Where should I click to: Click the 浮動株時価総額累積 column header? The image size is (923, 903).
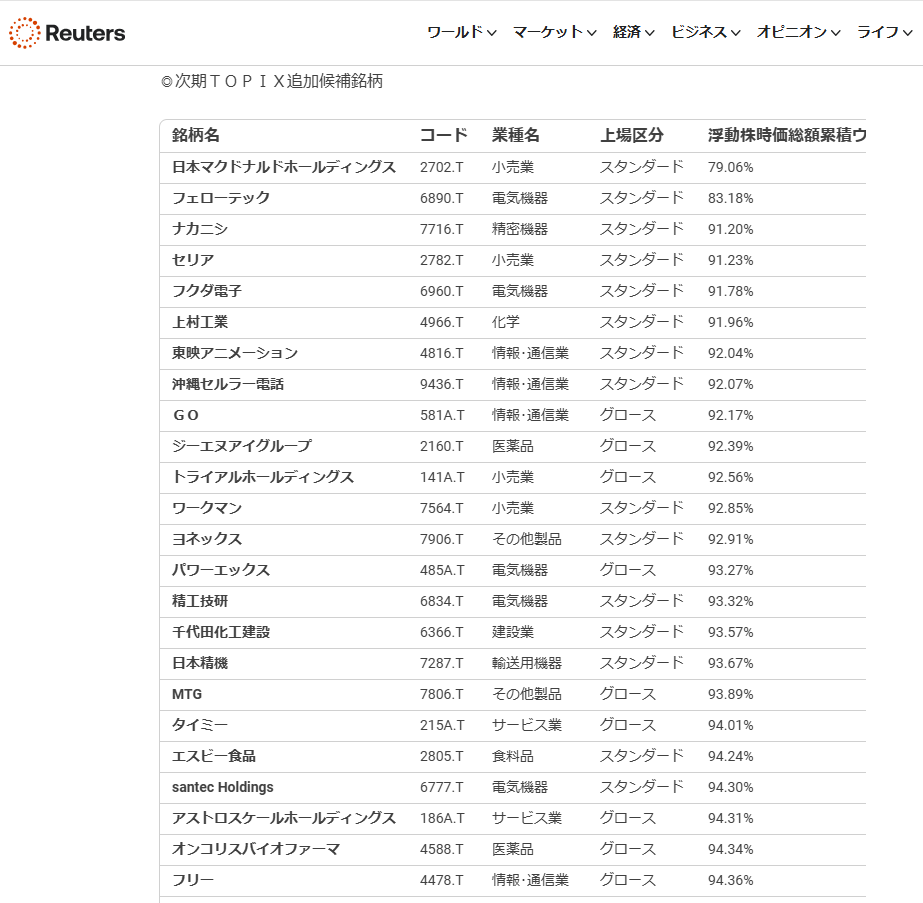tap(787, 135)
